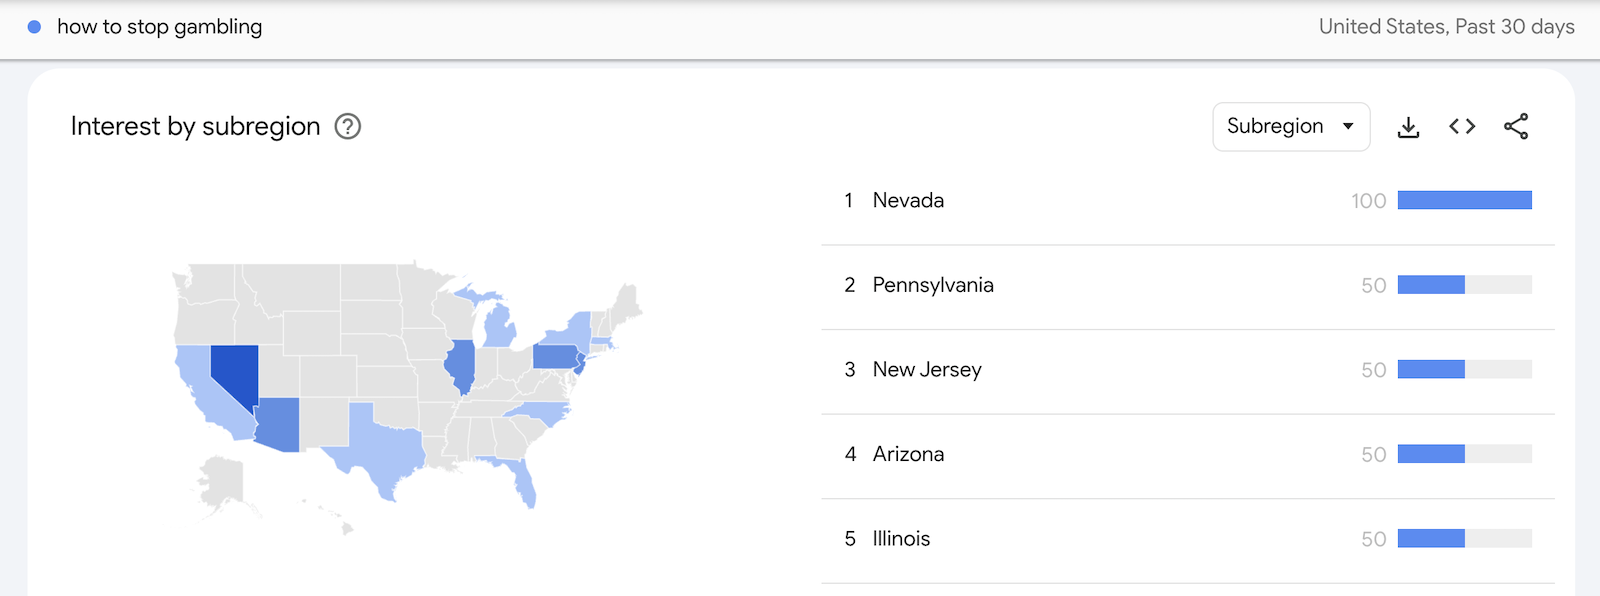Screen dimensions: 1600x596
Task: Click the blue dot beside search term
Action: coord(34,27)
